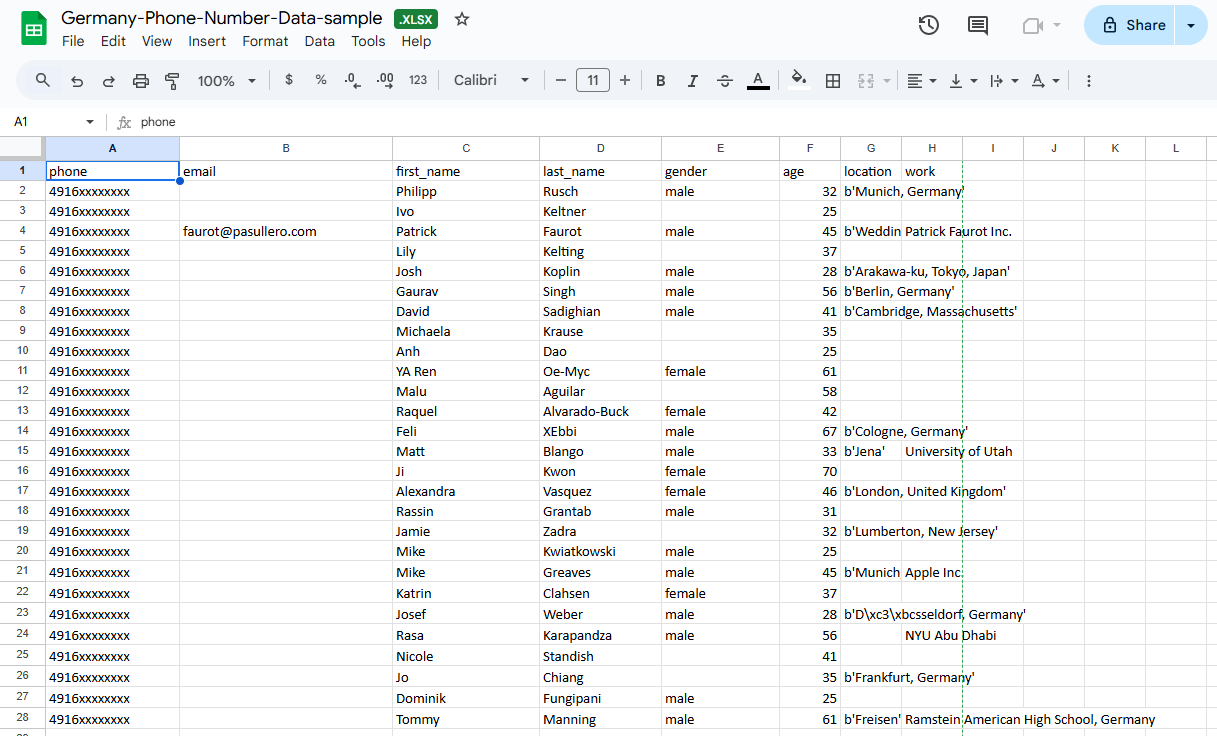1217x736 pixels.
Task: Open the Format menu
Action: (265, 41)
